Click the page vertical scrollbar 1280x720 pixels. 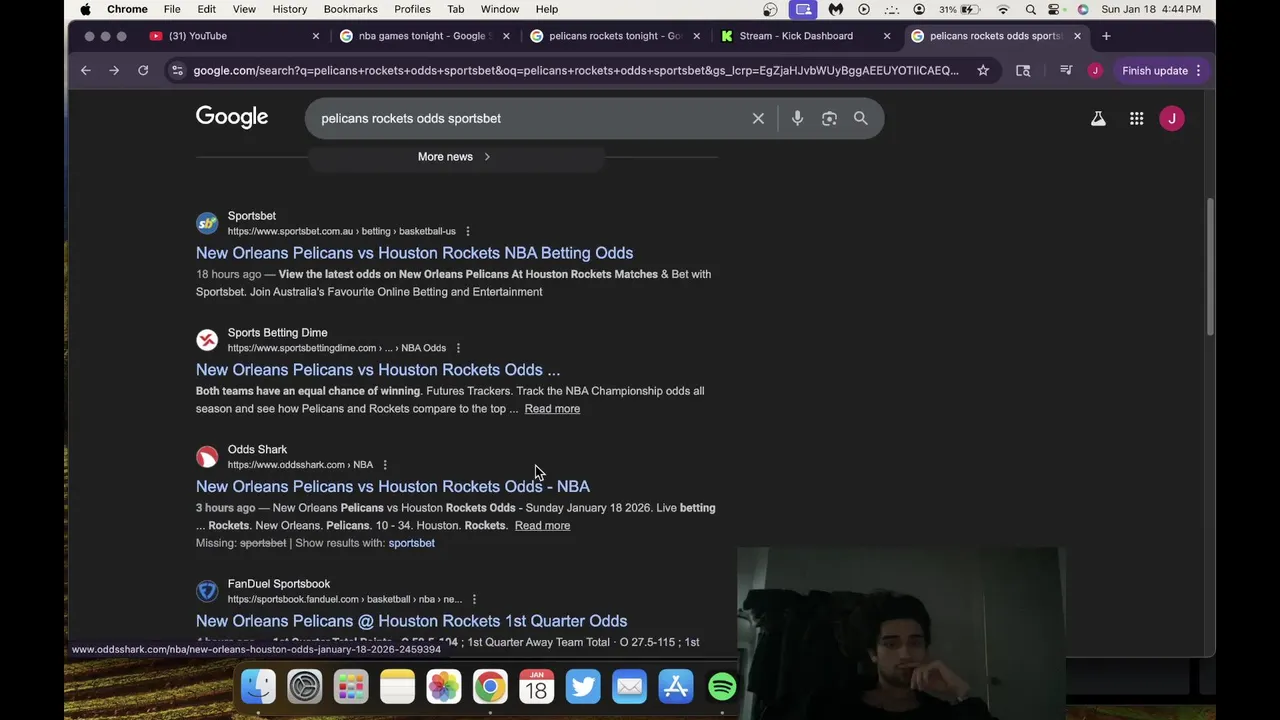(1210, 267)
